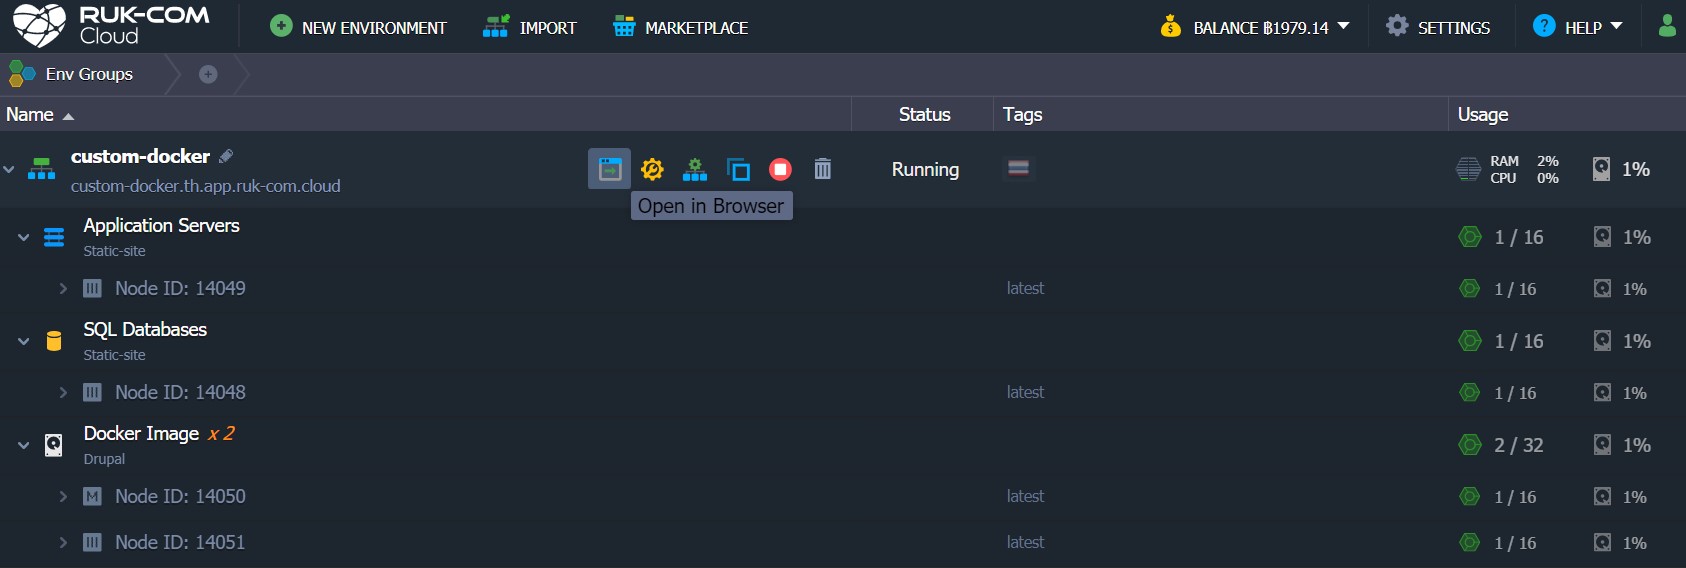Open the environment Settings wrench icon
The image size is (1686, 568).
[652, 169]
